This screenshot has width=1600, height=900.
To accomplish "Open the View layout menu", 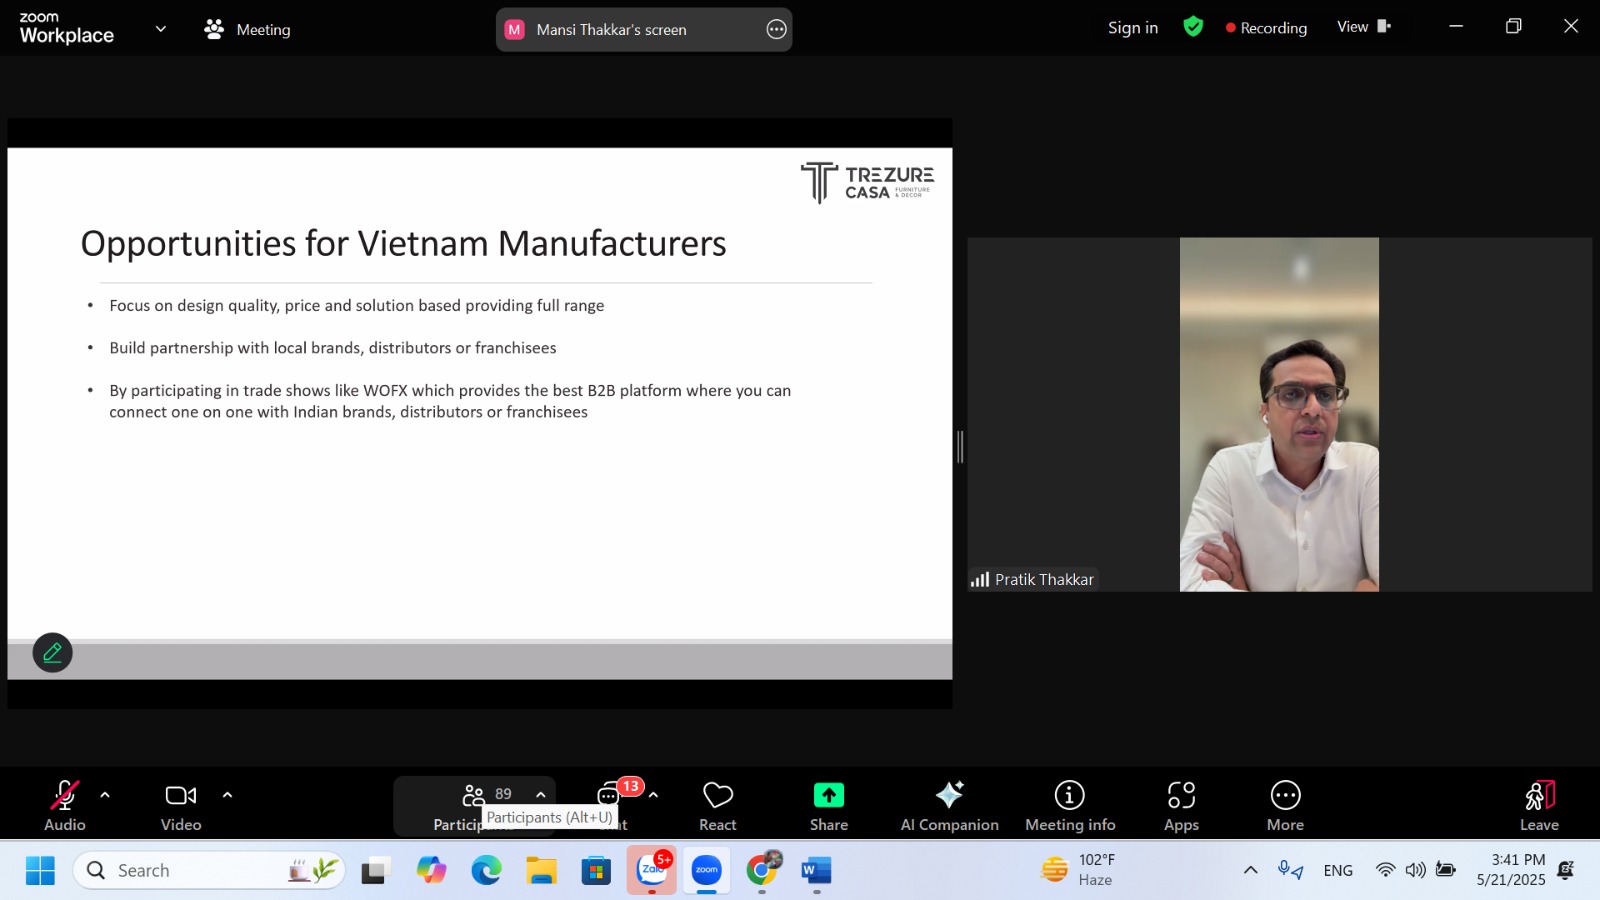I will tap(1363, 27).
